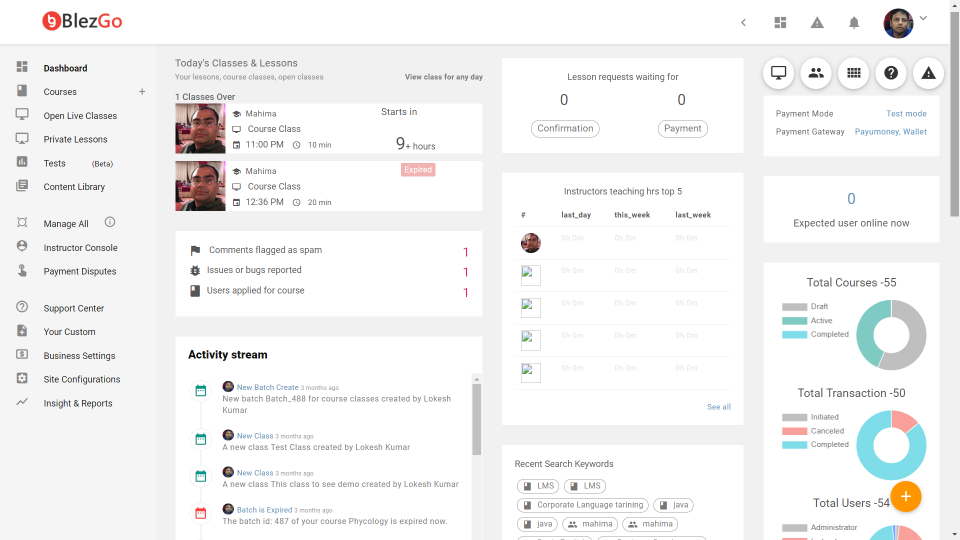The width and height of the screenshot is (960, 540).
Task: Open Business Settings
Action: 79,356
